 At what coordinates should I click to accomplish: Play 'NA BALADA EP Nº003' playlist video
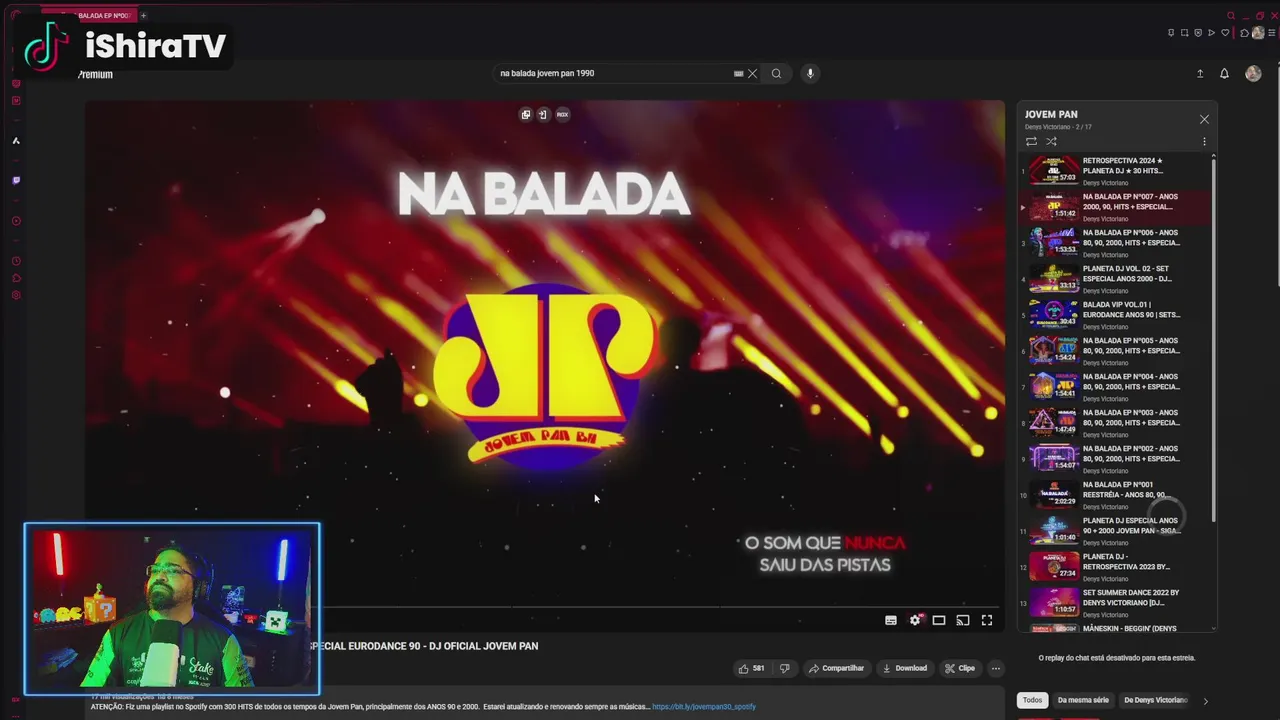(1114, 422)
